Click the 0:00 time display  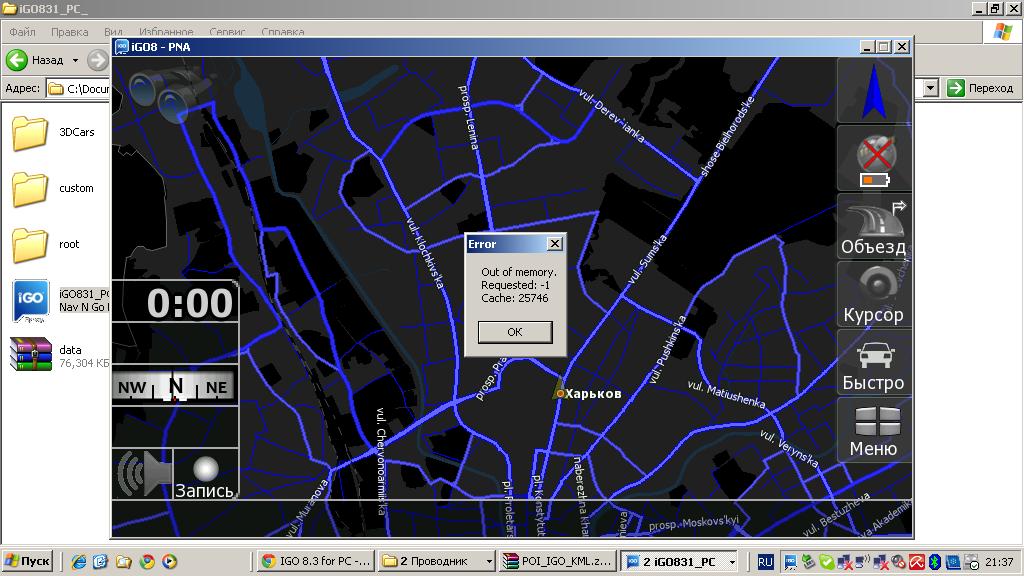tap(189, 303)
